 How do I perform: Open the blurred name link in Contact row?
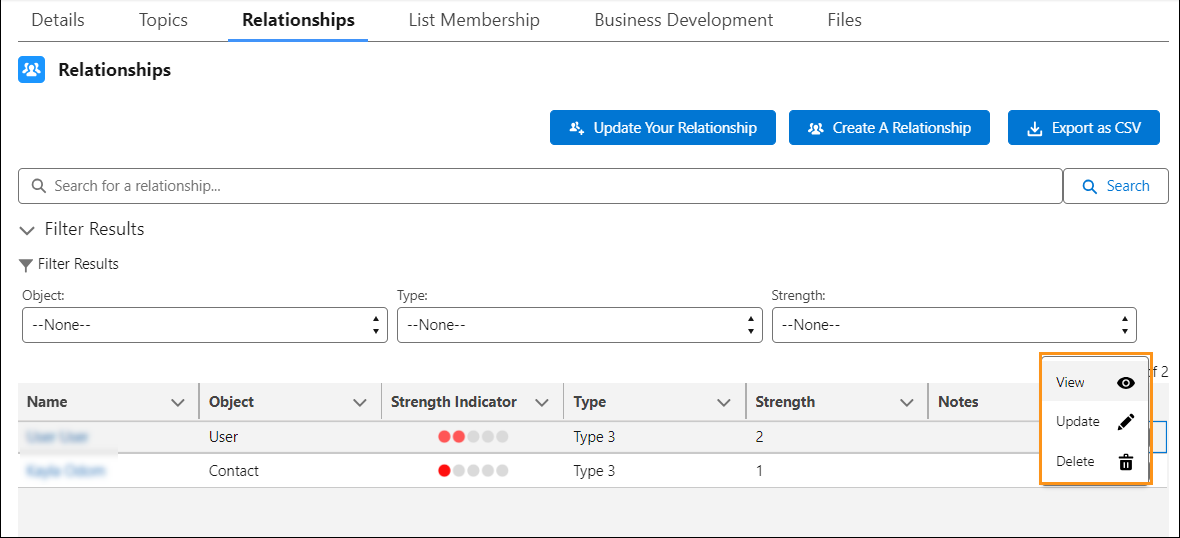pyautogui.click(x=65, y=471)
